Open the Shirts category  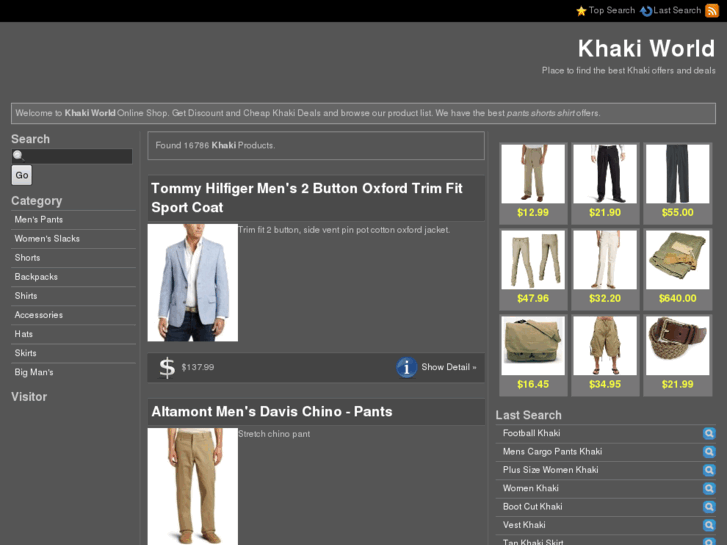(x=26, y=295)
